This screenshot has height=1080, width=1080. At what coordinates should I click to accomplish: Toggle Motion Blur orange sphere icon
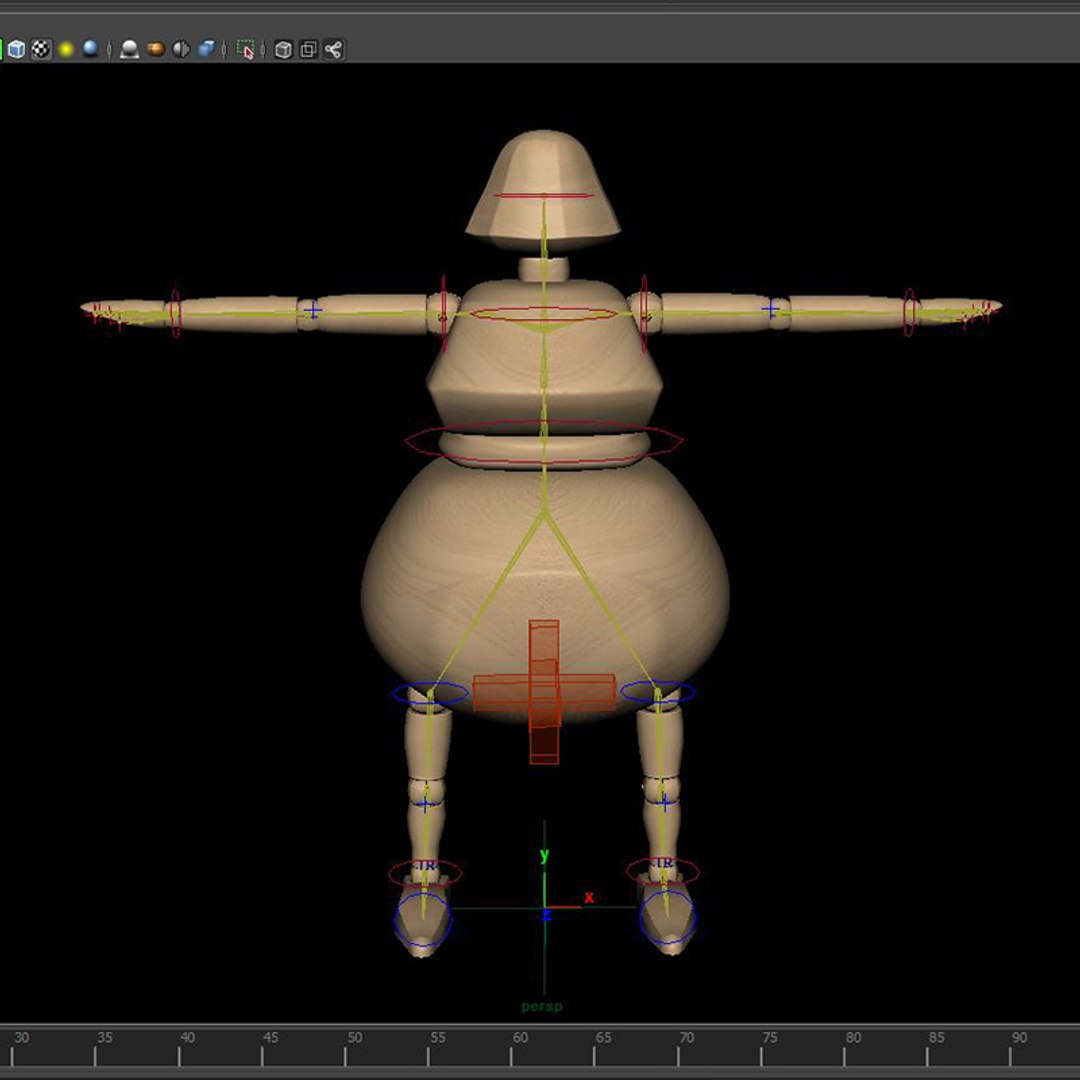tap(156, 49)
